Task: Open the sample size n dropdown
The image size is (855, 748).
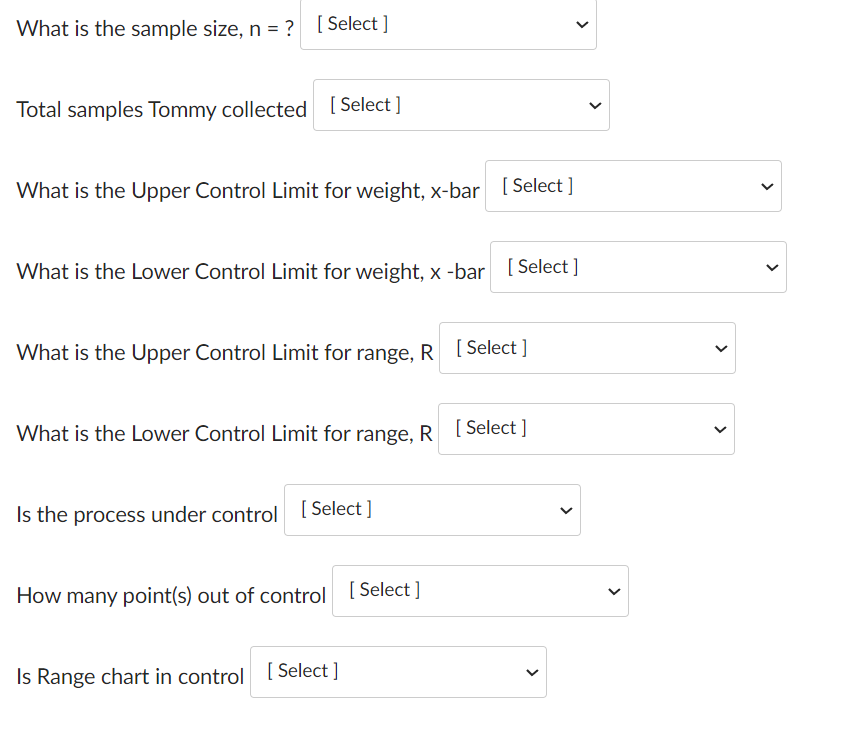Action: click(x=448, y=25)
